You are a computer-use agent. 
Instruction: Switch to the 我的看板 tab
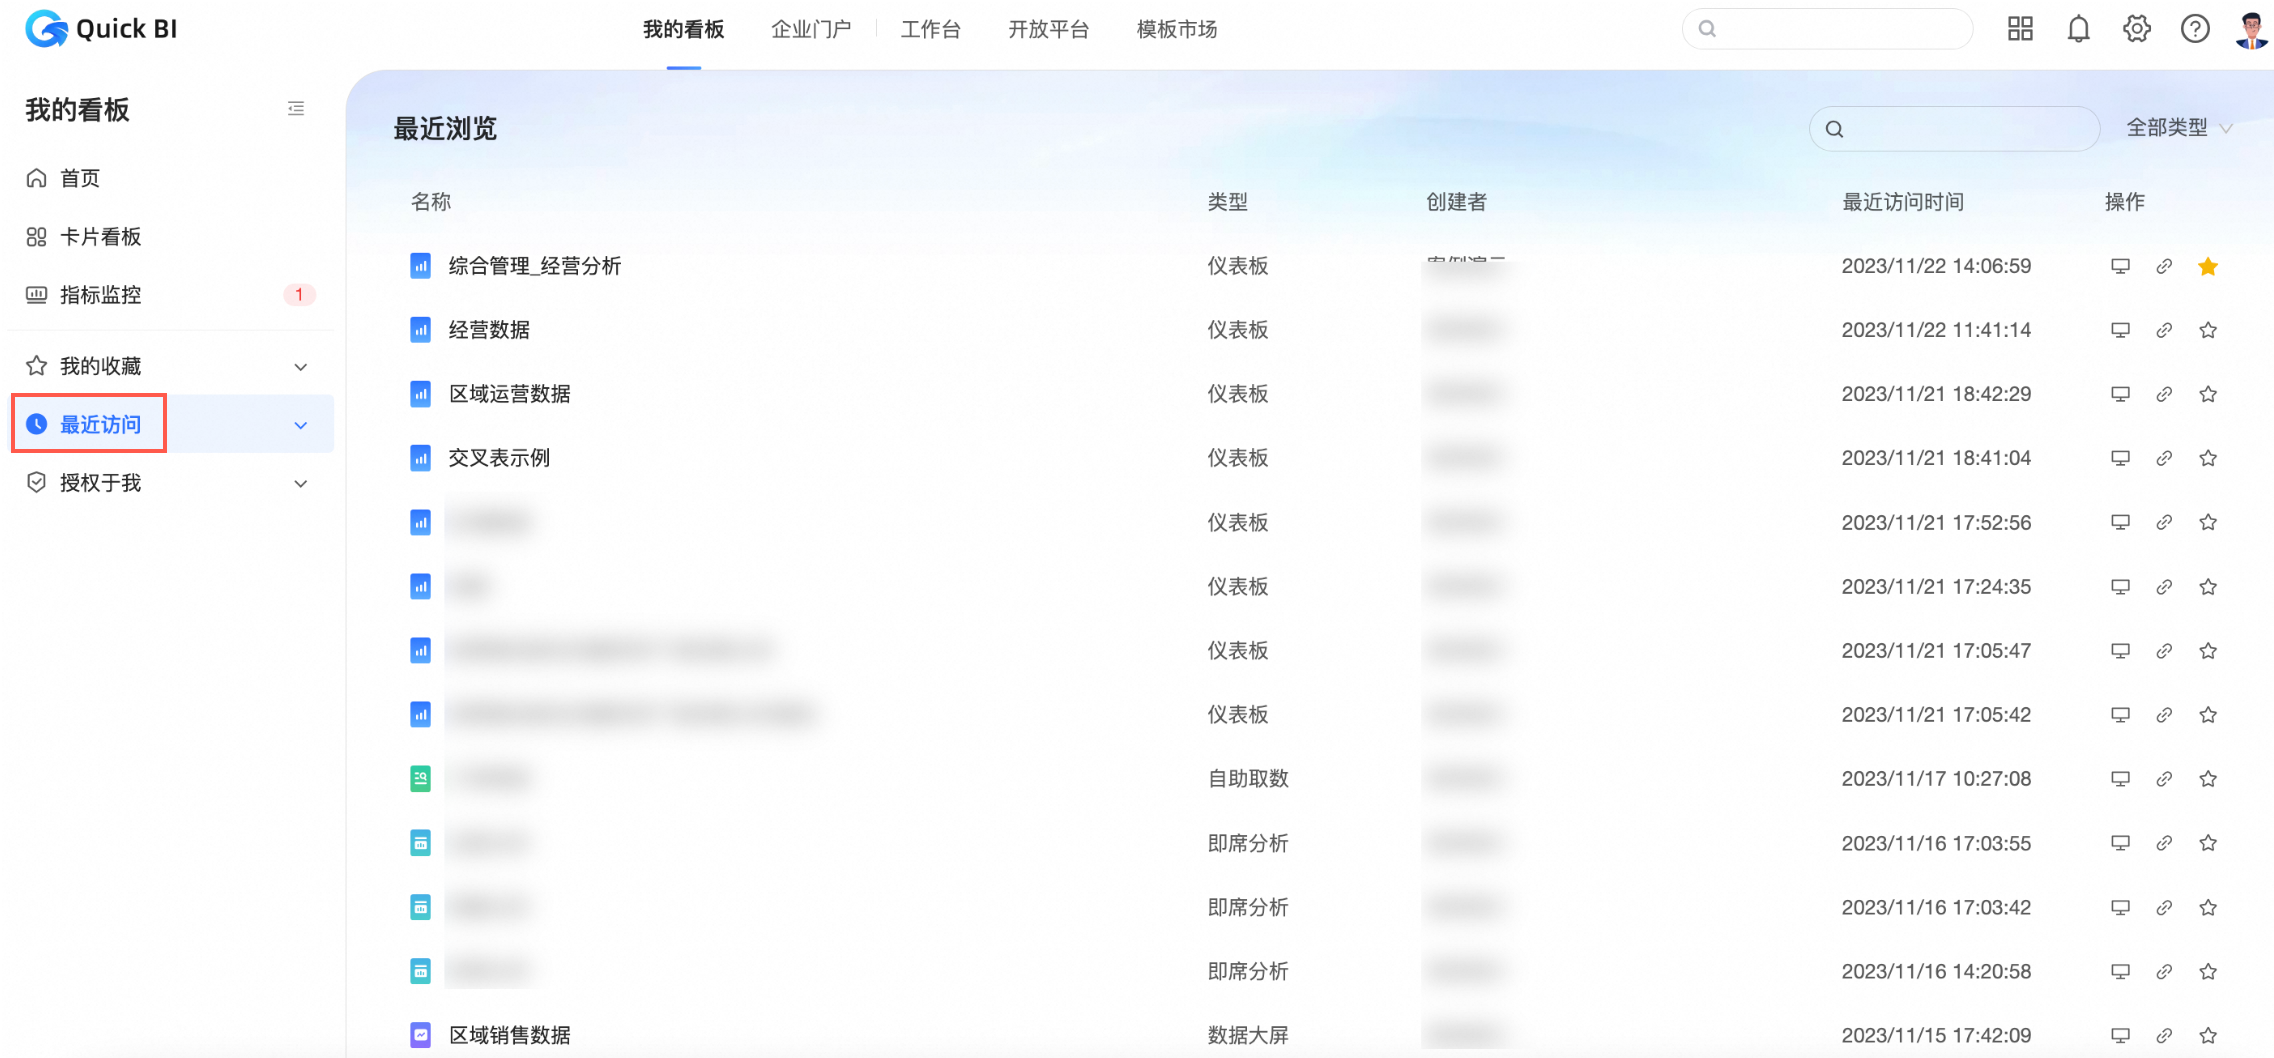(684, 30)
